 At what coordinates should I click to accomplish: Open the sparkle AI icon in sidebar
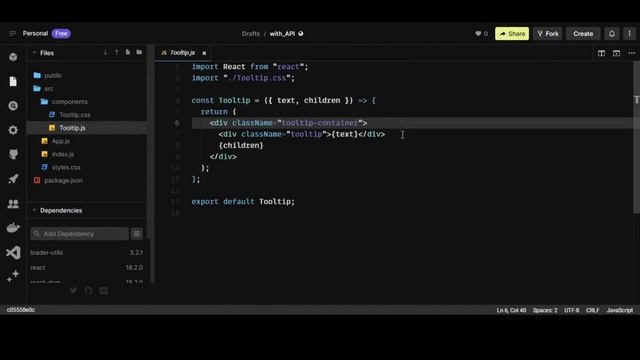pyautogui.click(x=13, y=276)
